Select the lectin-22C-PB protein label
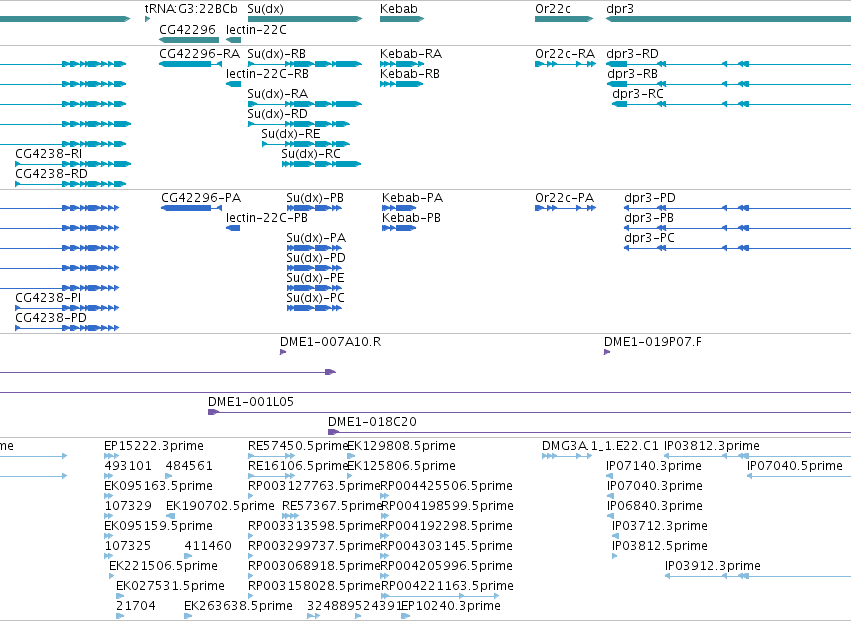Viewport: 851px width, 621px height. pos(266,218)
